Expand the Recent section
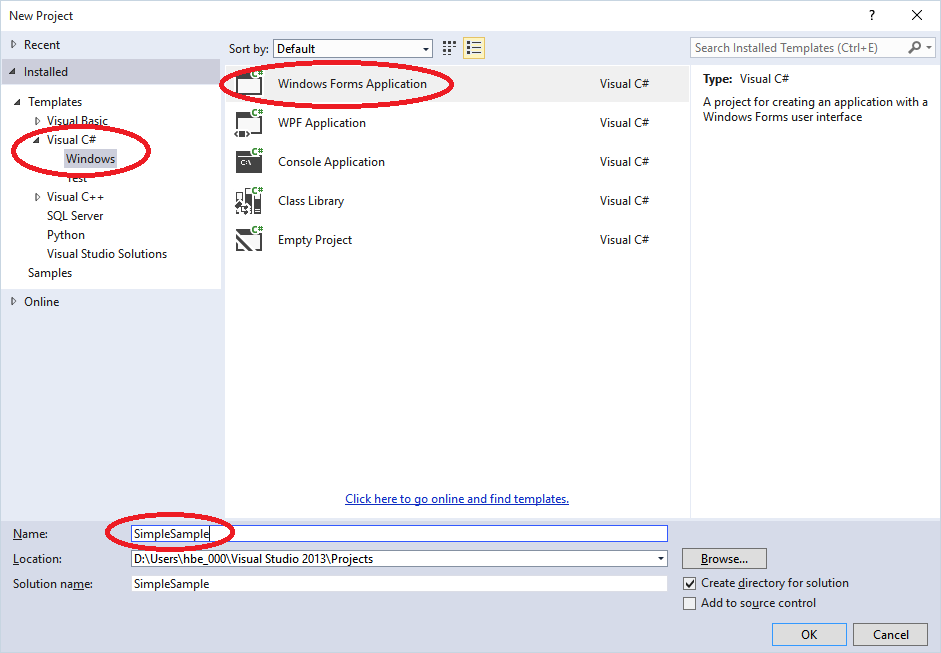The height and width of the screenshot is (653, 941). 13,44
